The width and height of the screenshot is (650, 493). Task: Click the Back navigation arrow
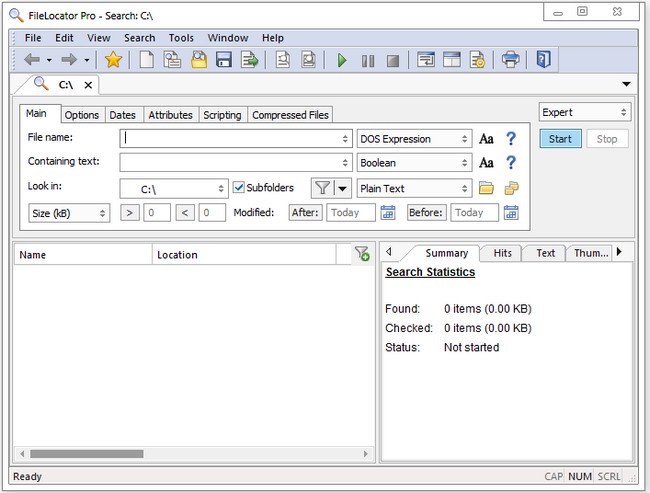pos(32,60)
